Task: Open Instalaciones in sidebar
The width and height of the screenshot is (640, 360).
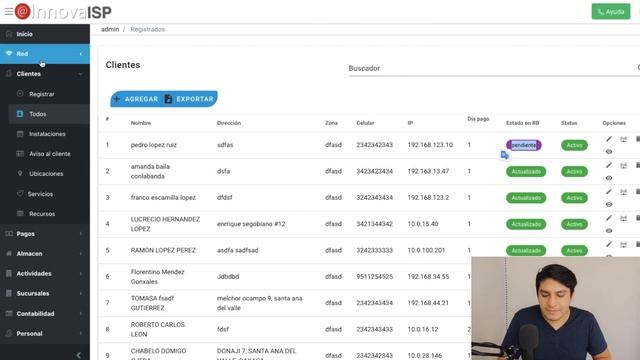Action: pos(47,134)
